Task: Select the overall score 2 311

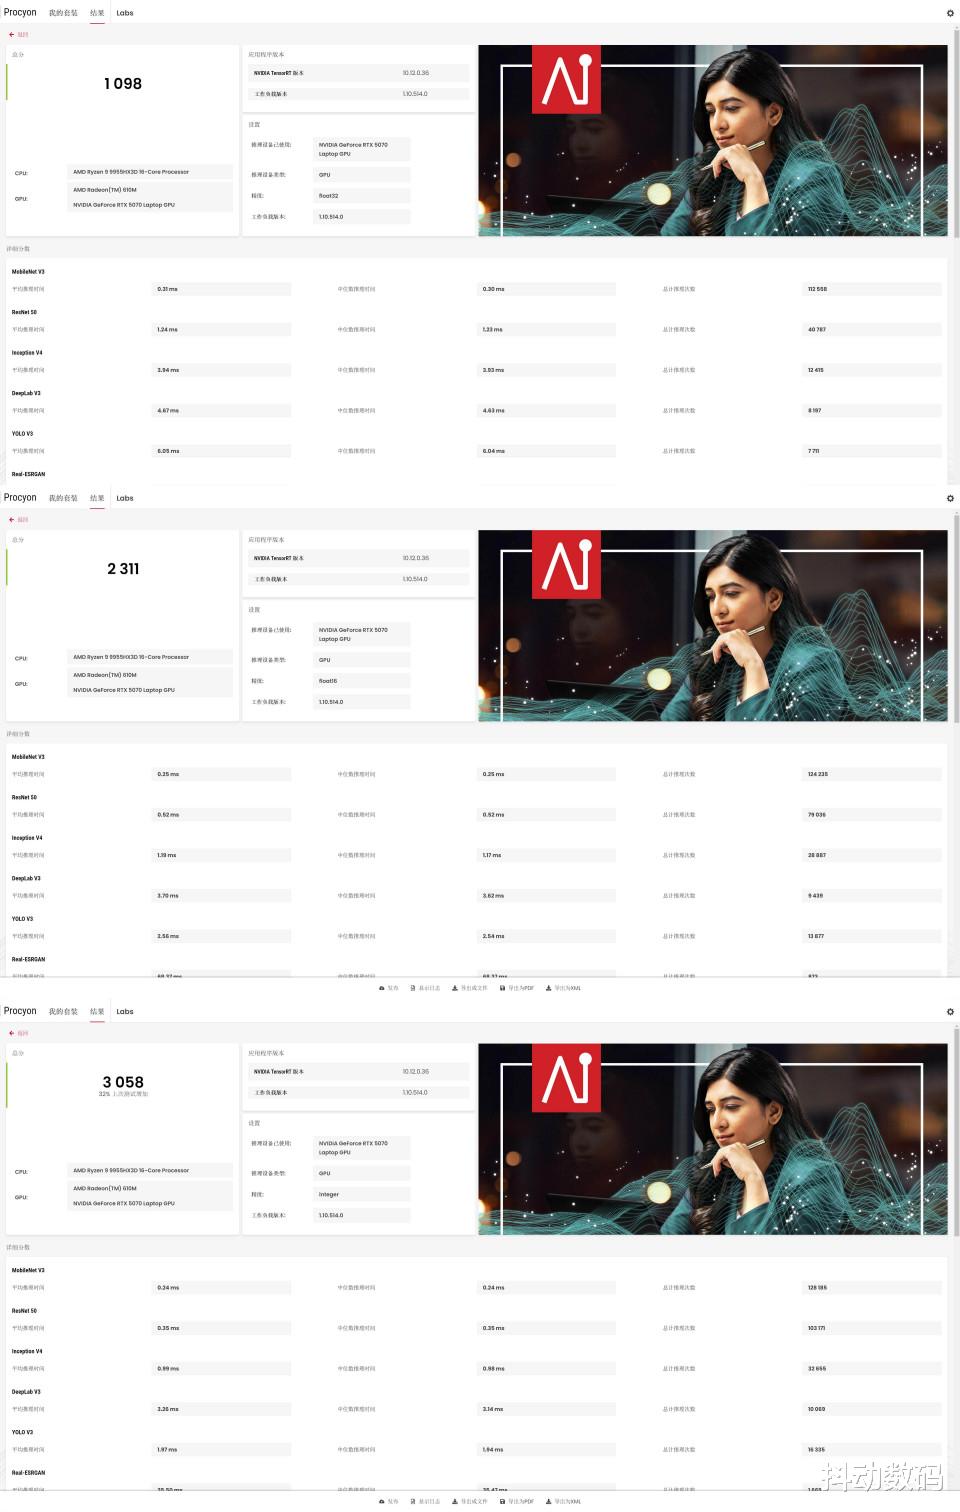Action: point(123,569)
